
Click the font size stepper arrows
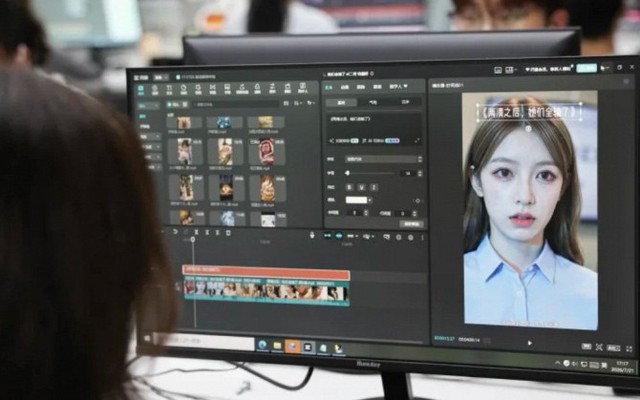[420, 174]
